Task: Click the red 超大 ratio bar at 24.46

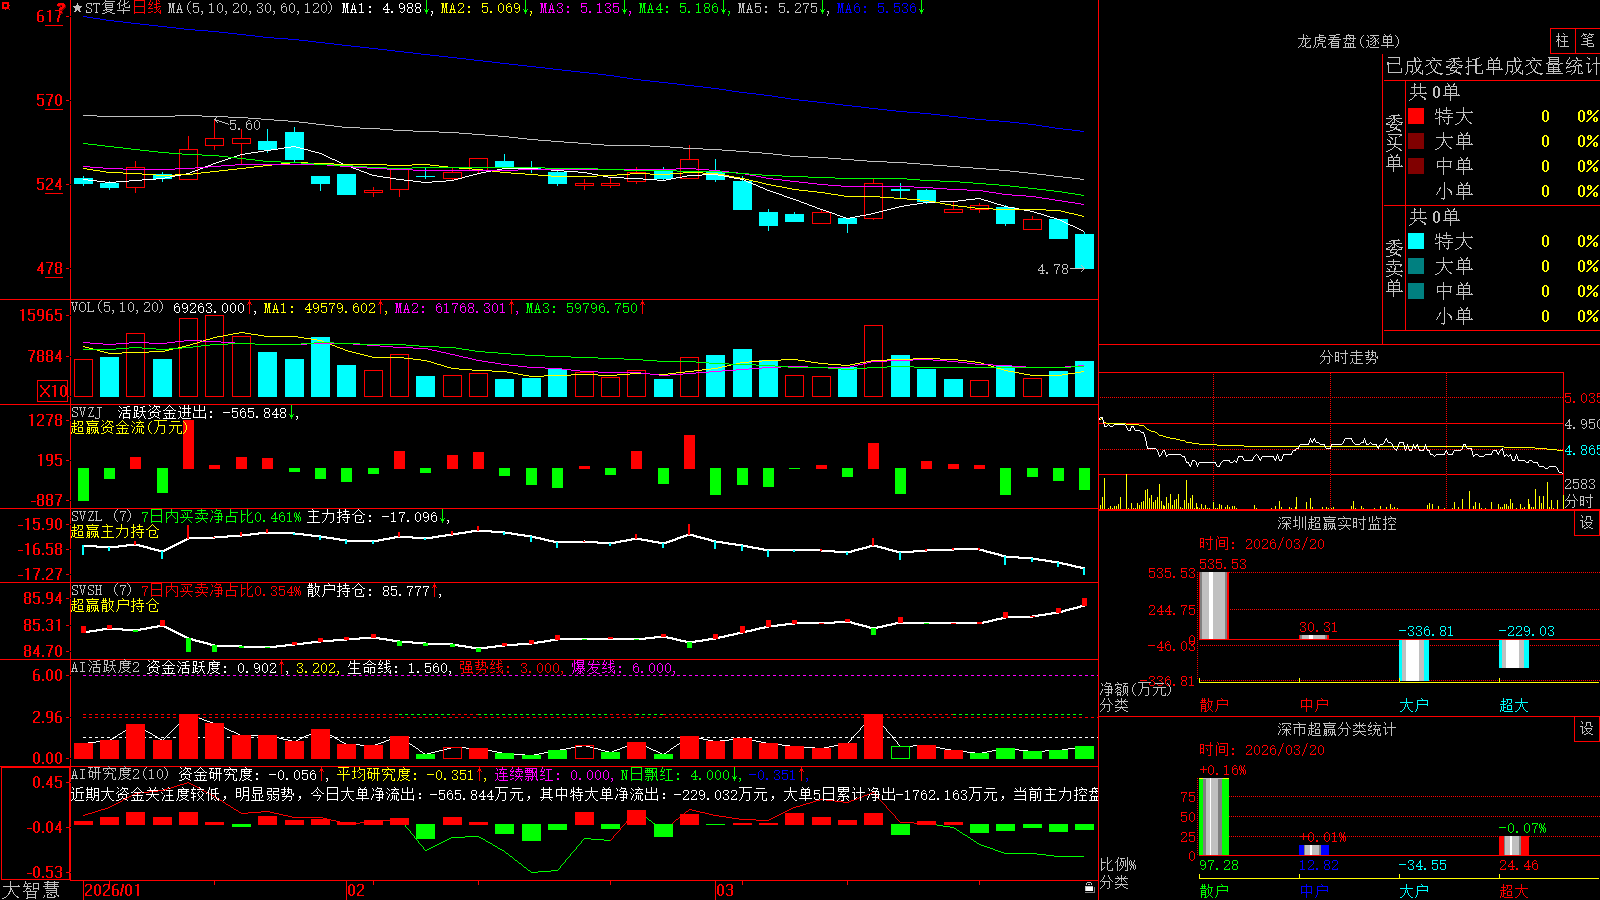Action: [x=1513, y=846]
